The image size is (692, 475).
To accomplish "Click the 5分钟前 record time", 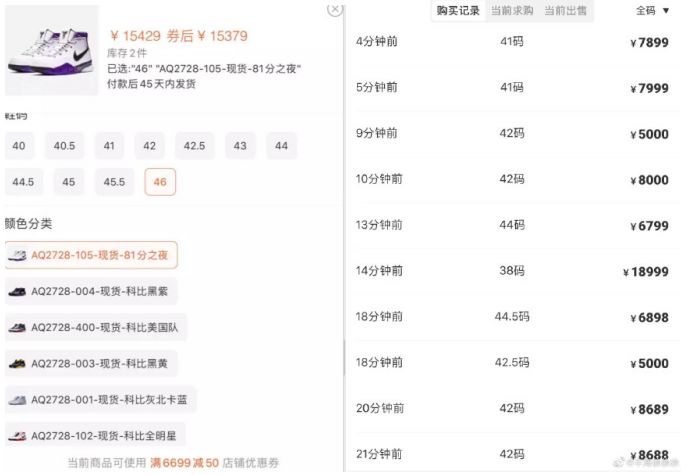I will pos(377,87).
